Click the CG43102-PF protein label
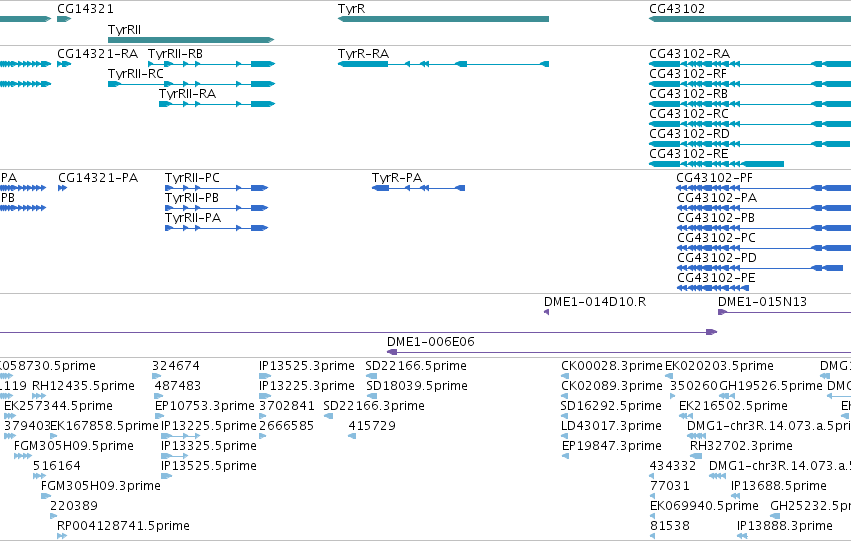Image resolution: width=851 pixels, height=541 pixels. [714, 178]
